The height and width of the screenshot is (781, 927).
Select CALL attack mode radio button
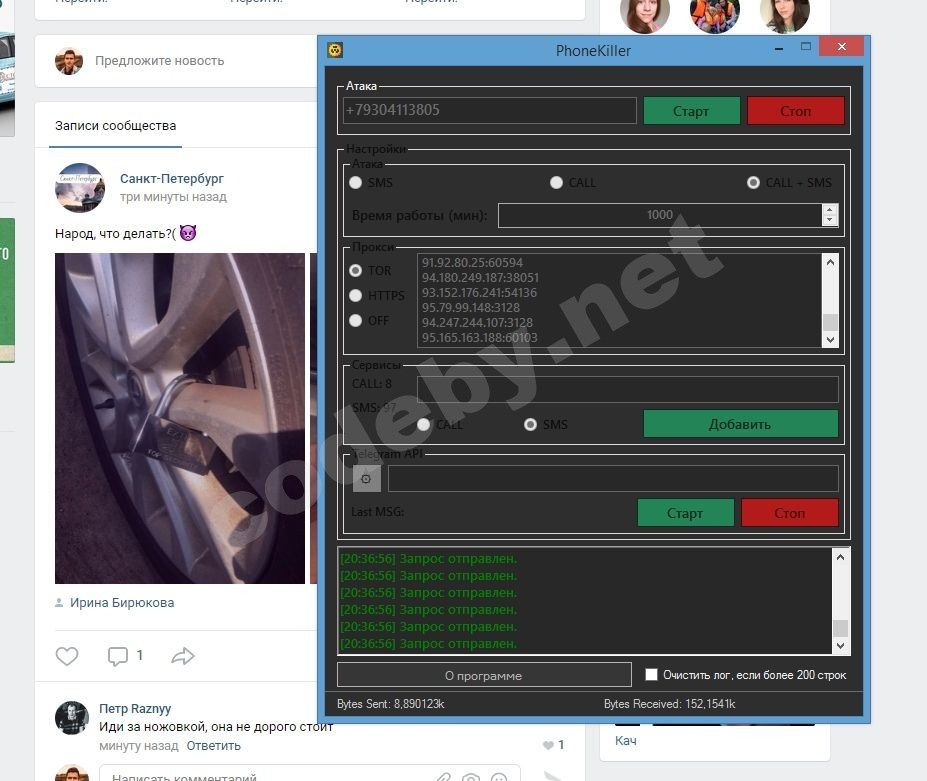(556, 183)
